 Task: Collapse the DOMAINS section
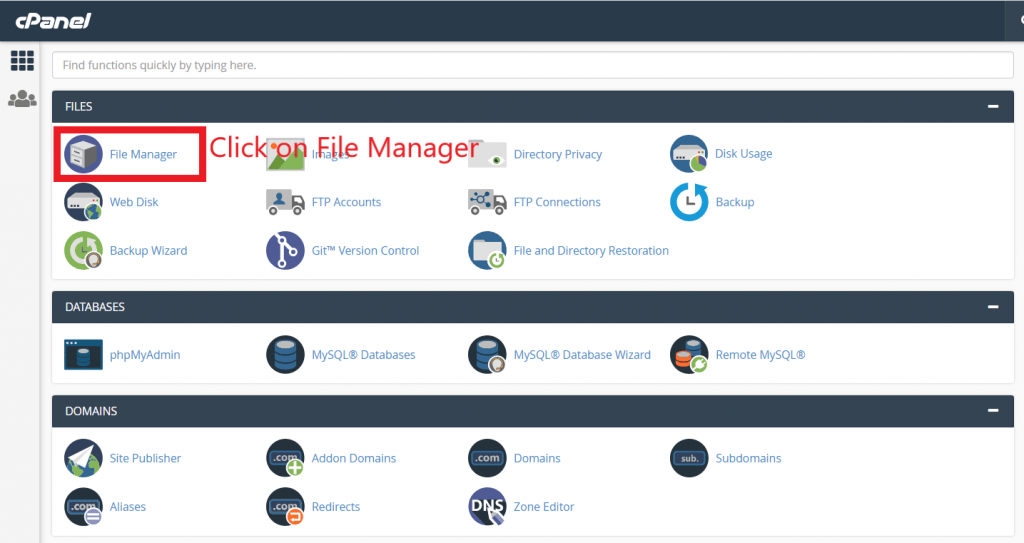tap(993, 411)
